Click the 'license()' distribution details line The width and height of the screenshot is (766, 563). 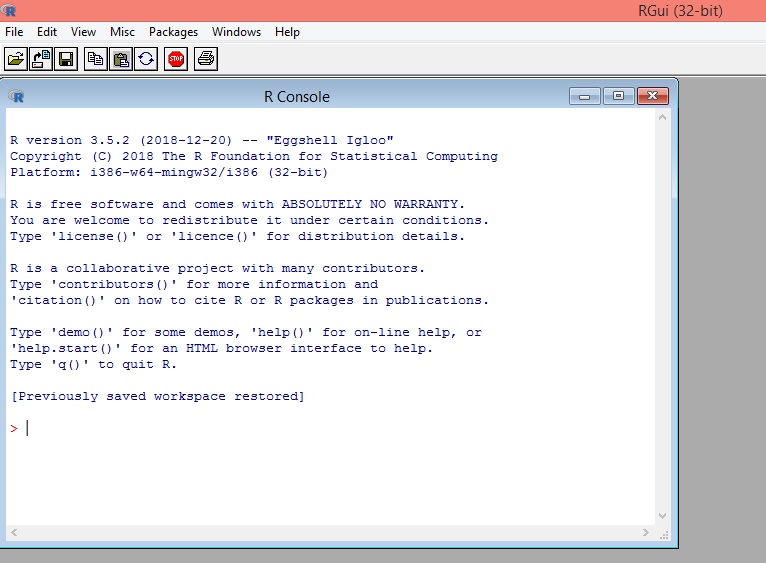click(237, 237)
